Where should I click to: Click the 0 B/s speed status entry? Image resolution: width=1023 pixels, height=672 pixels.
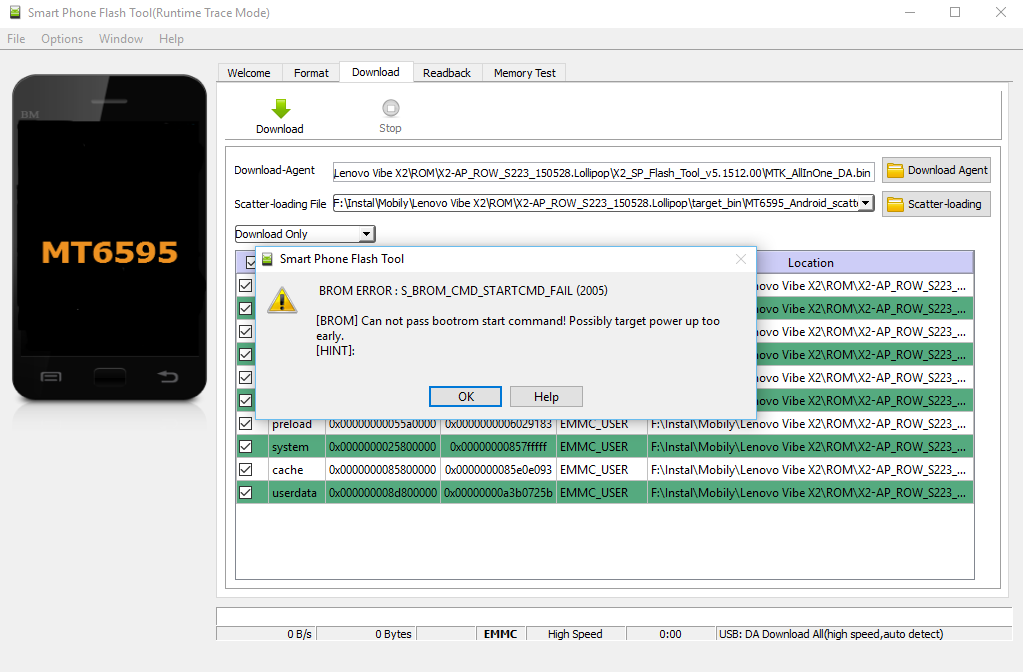[x=266, y=634]
